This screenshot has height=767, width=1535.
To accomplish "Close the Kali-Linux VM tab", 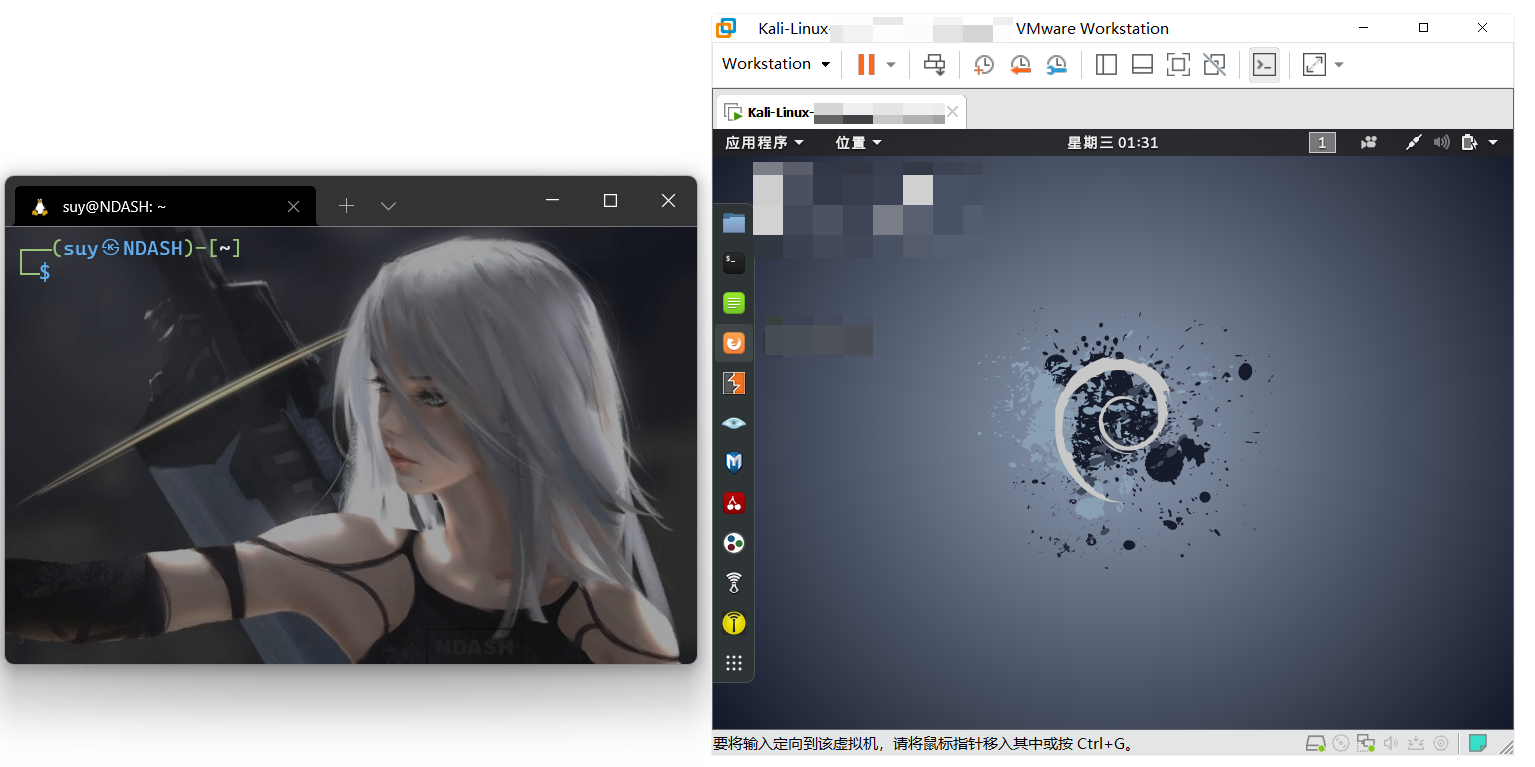I will tap(952, 112).
